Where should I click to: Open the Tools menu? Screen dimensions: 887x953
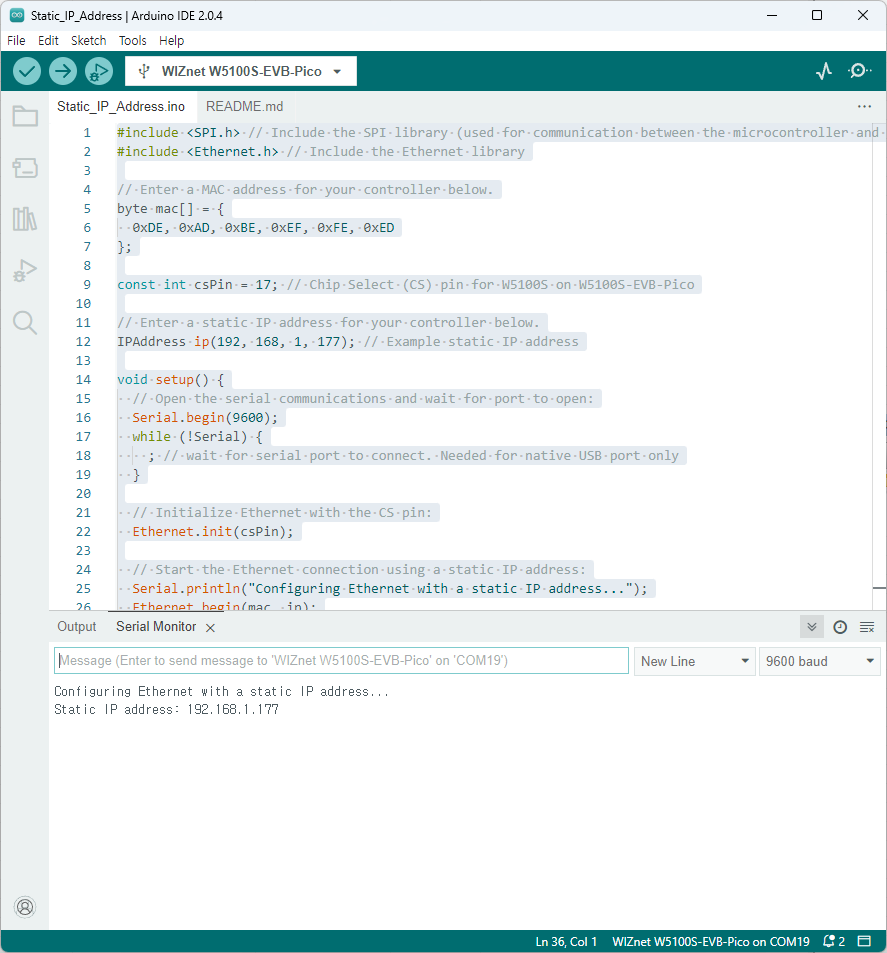(132, 40)
